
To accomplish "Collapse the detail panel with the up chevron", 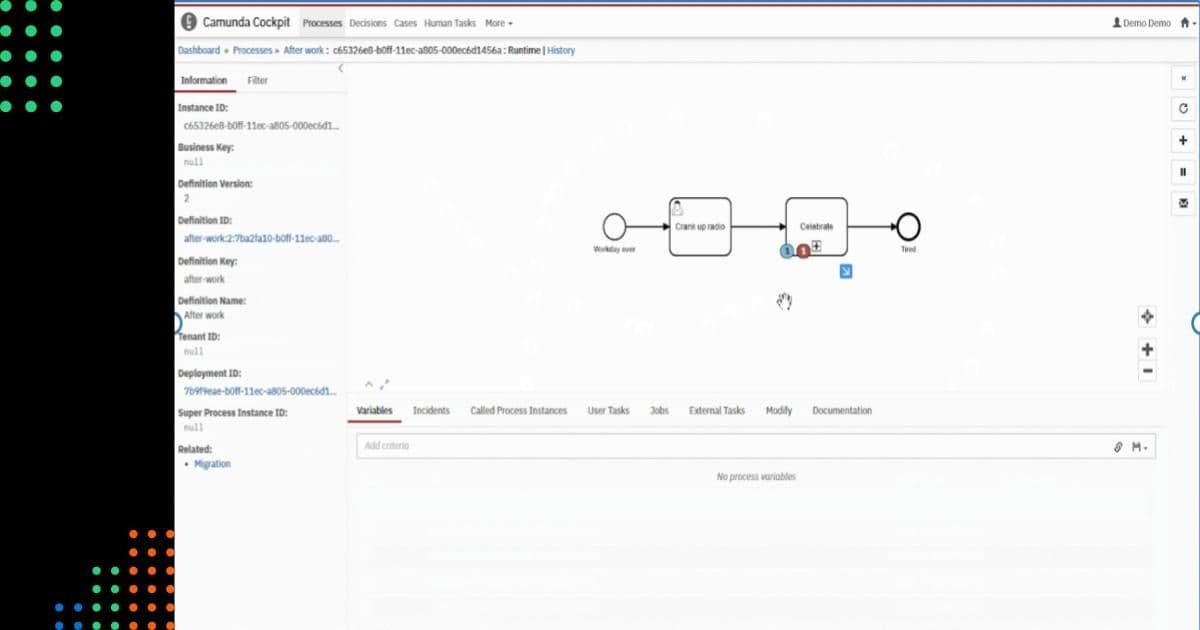I will (369, 383).
